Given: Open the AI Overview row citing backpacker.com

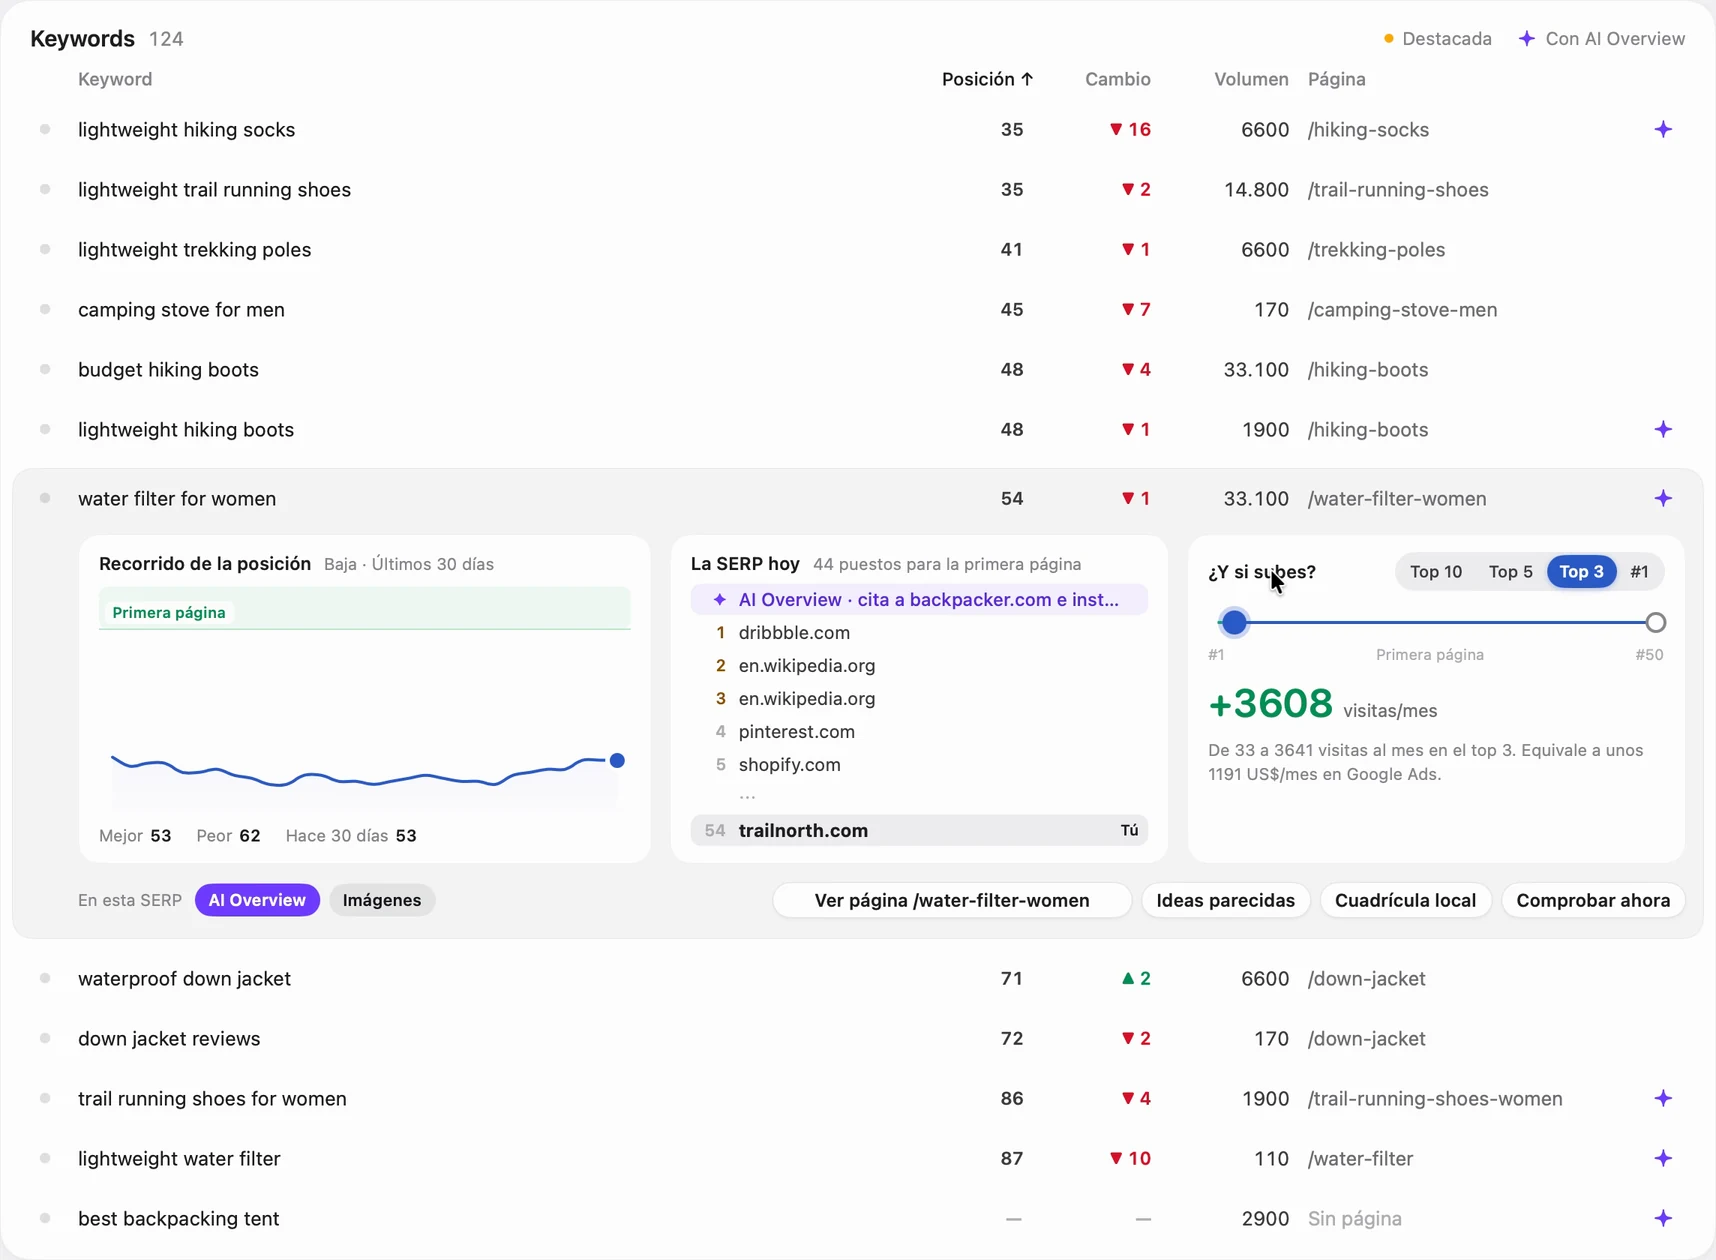Looking at the screenshot, I should [919, 599].
